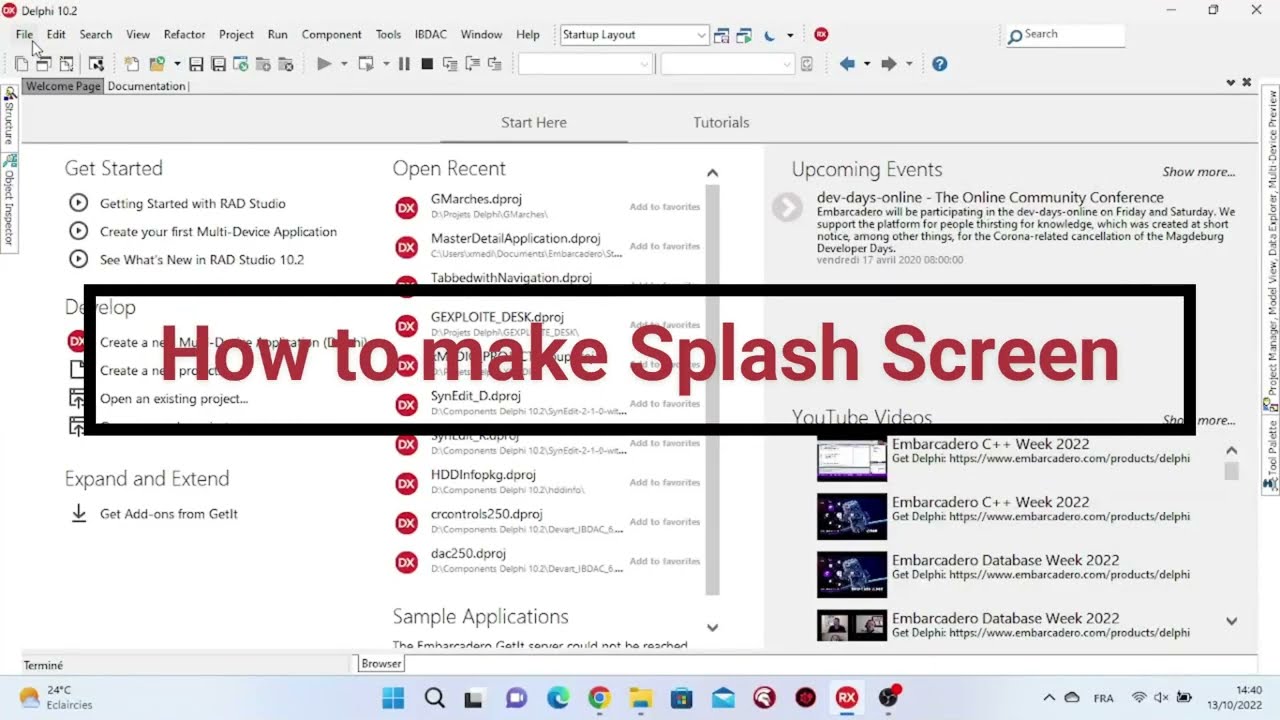Screen dimensions: 1280x720
Task: Click the Toggle Form/Unit icon
Action: 66,64
